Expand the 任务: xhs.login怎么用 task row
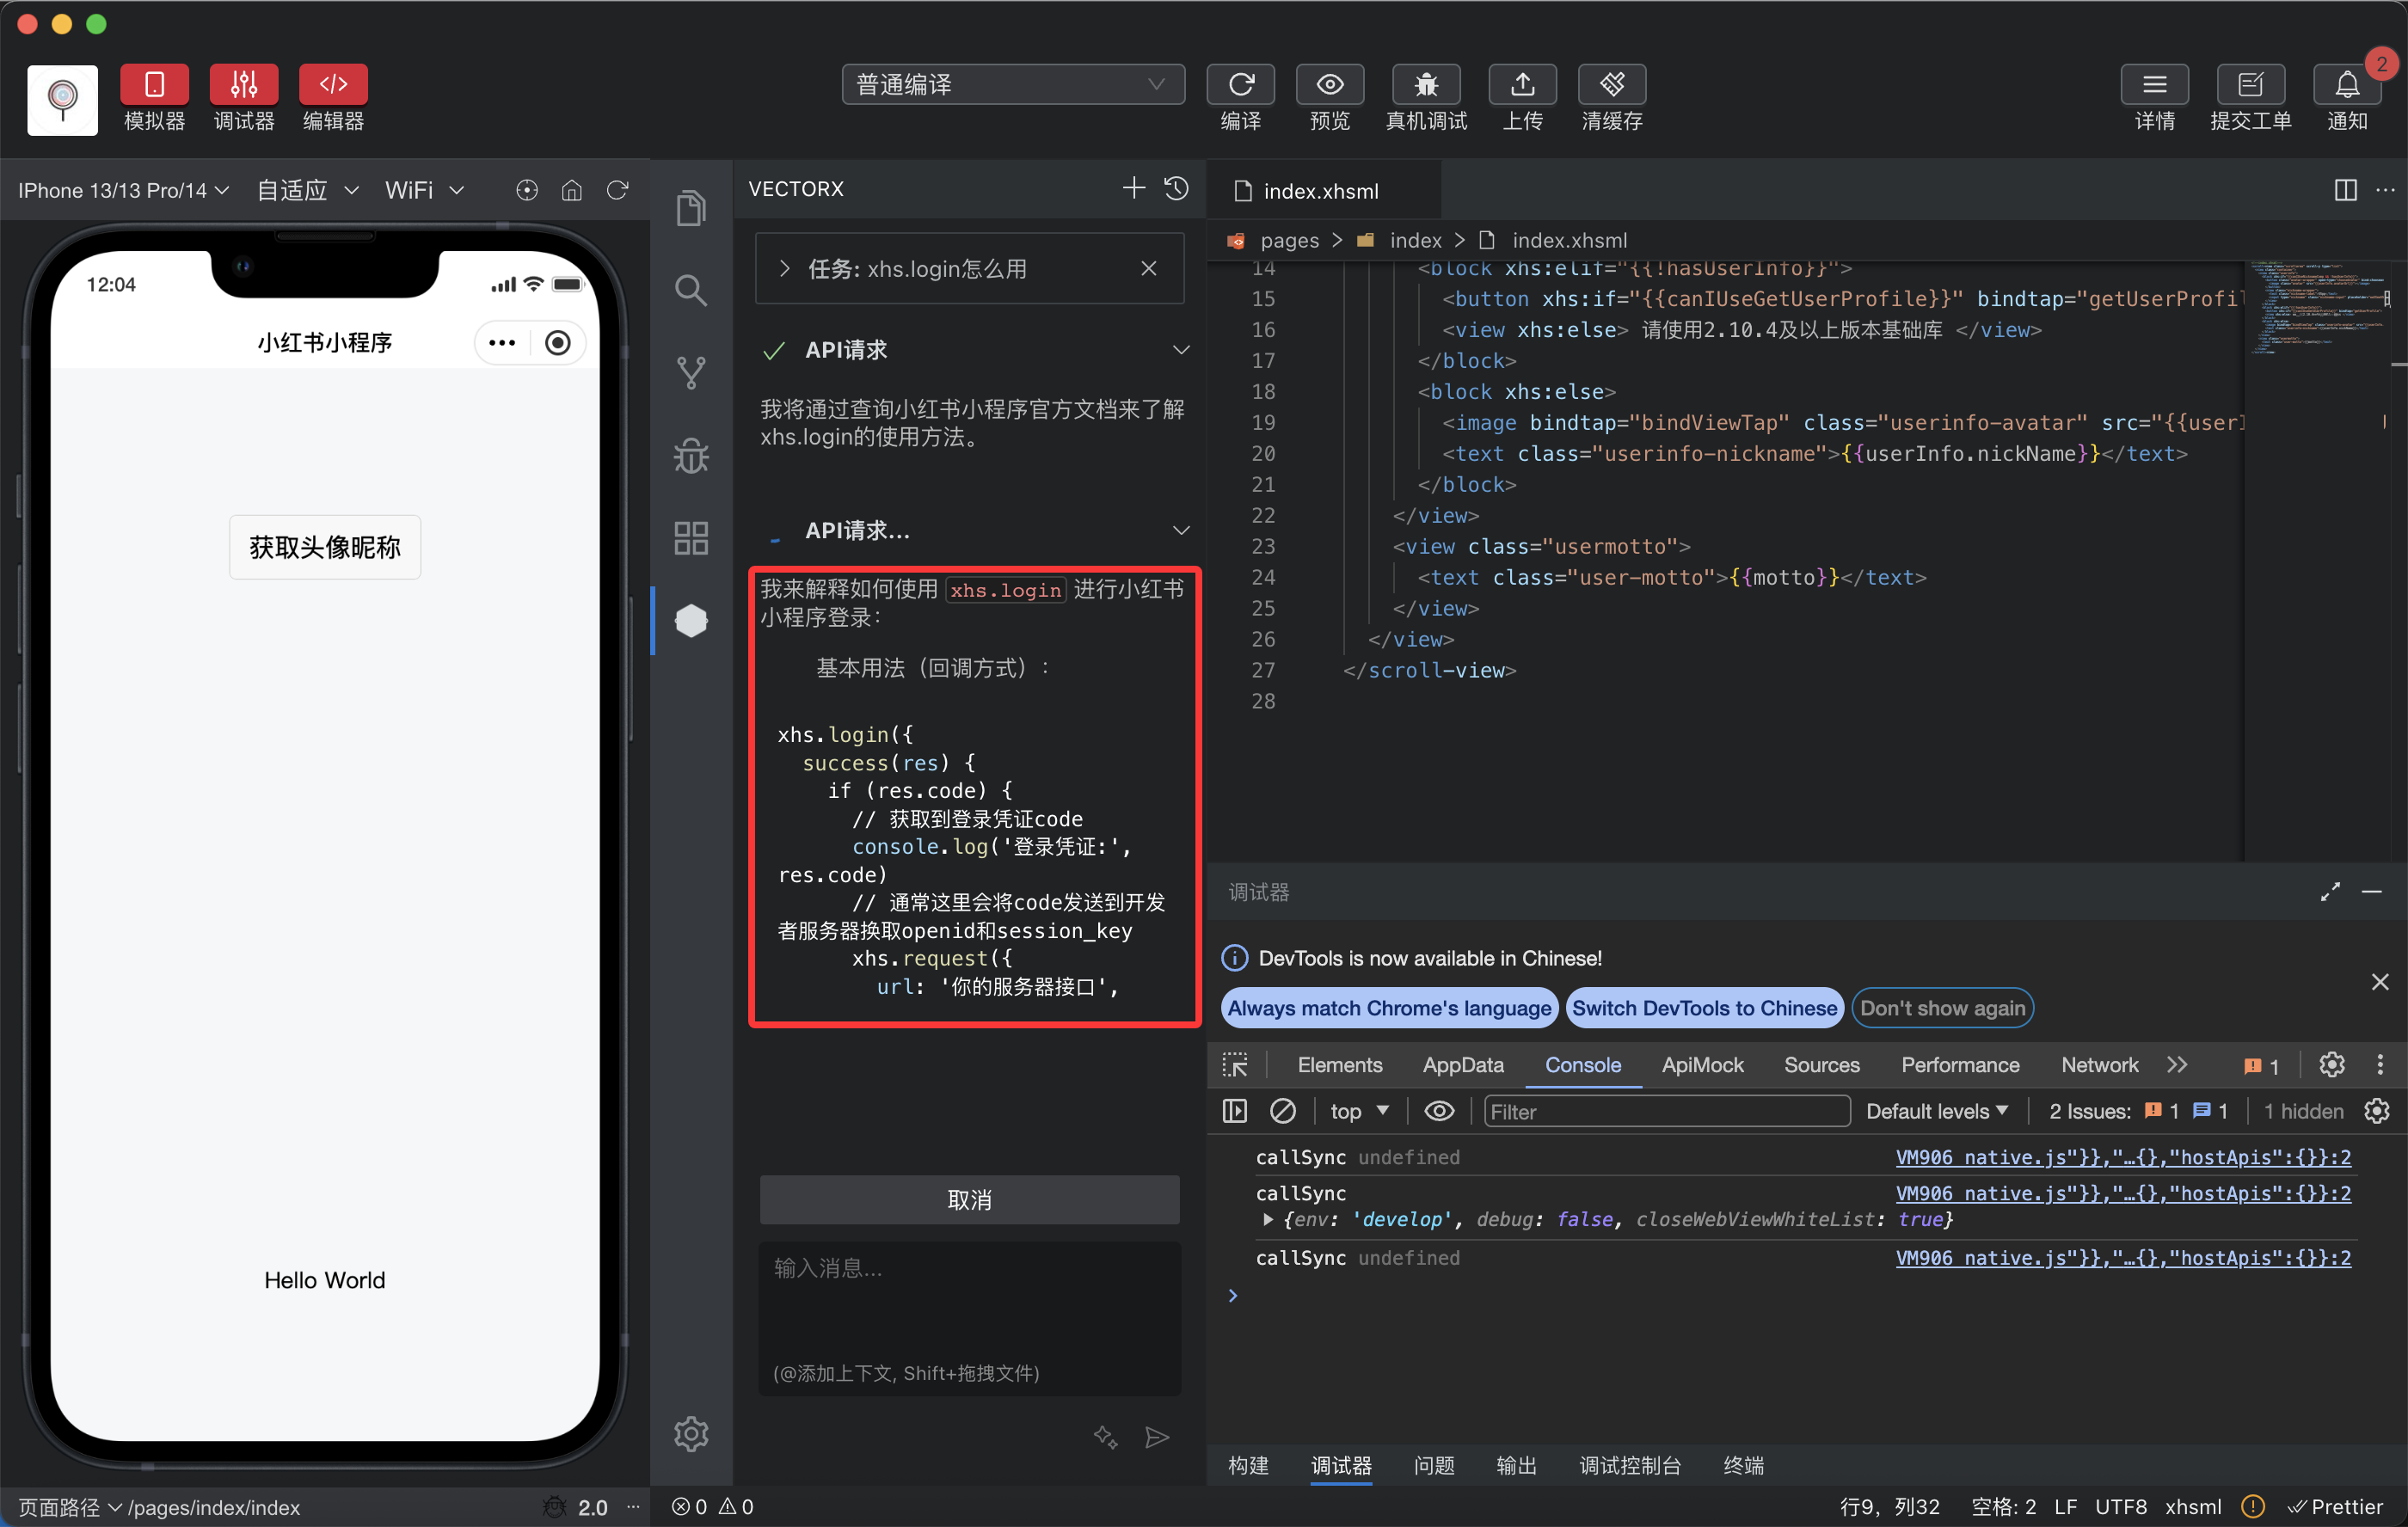 (785, 268)
